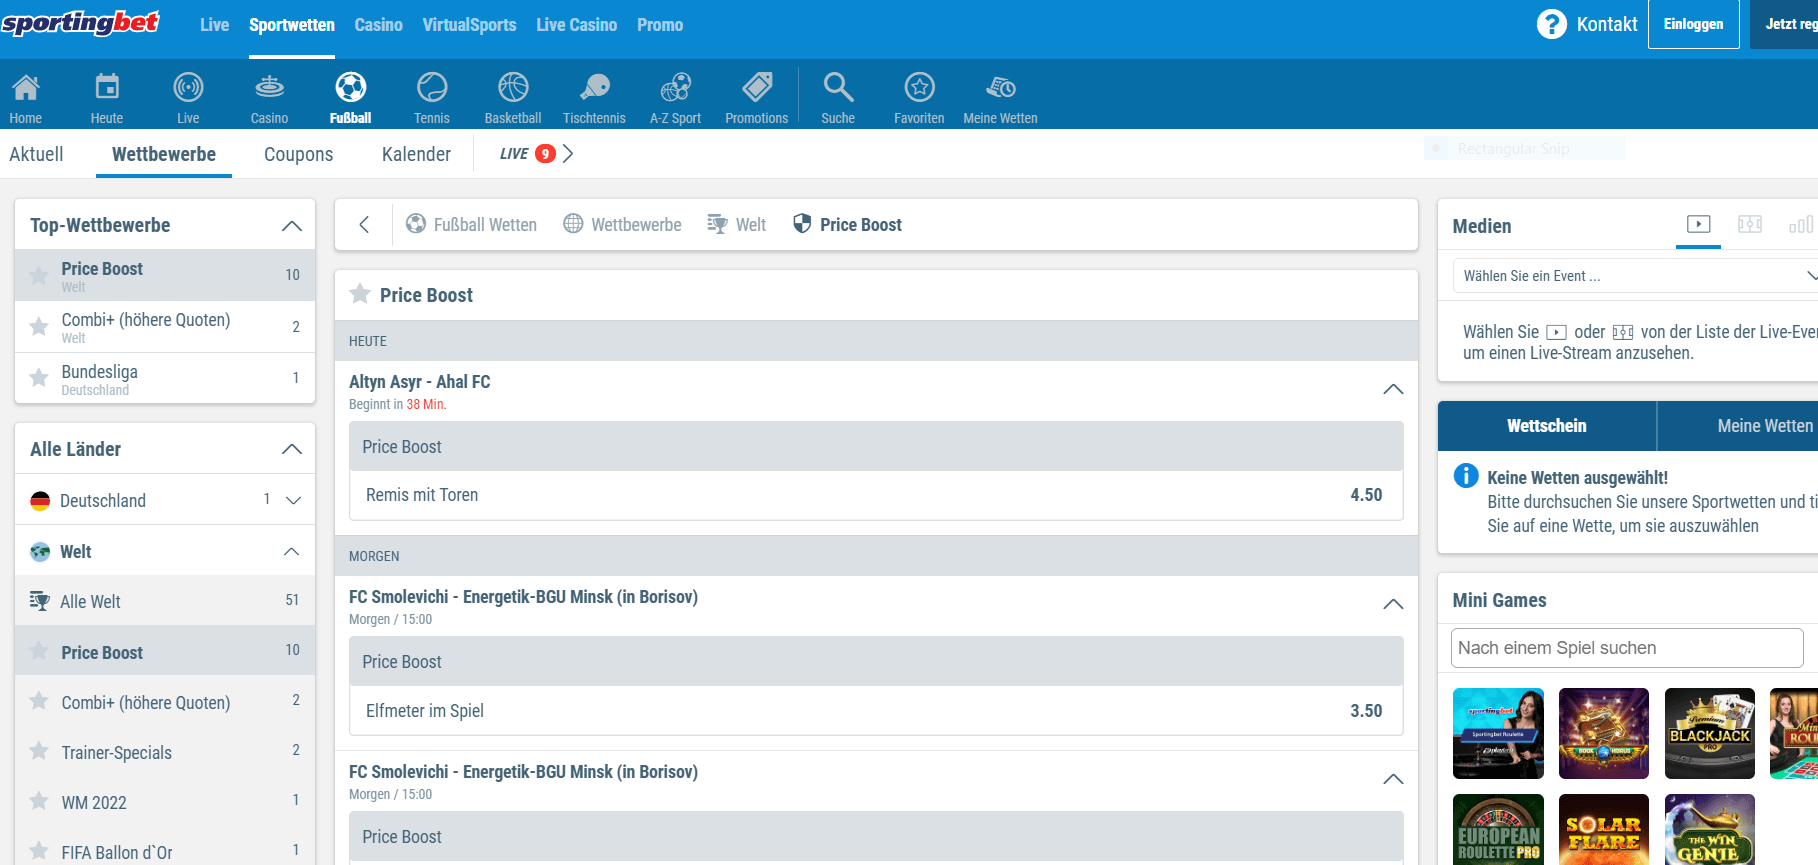Open the Wählen Sie ein Event dropdown
The width and height of the screenshot is (1818, 865).
tap(1635, 276)
